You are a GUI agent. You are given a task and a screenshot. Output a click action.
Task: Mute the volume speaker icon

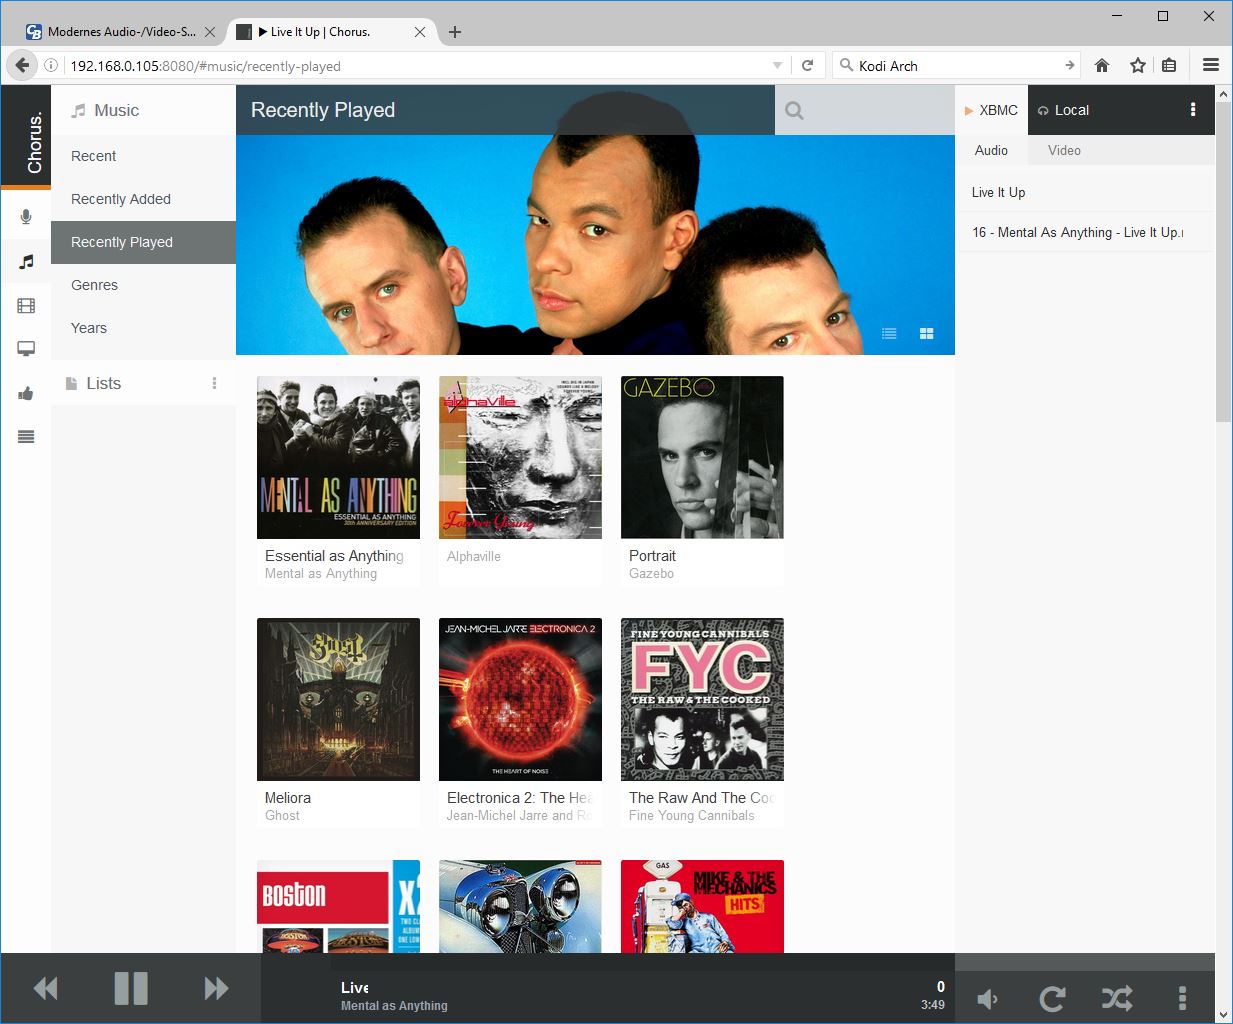[988, 998]
